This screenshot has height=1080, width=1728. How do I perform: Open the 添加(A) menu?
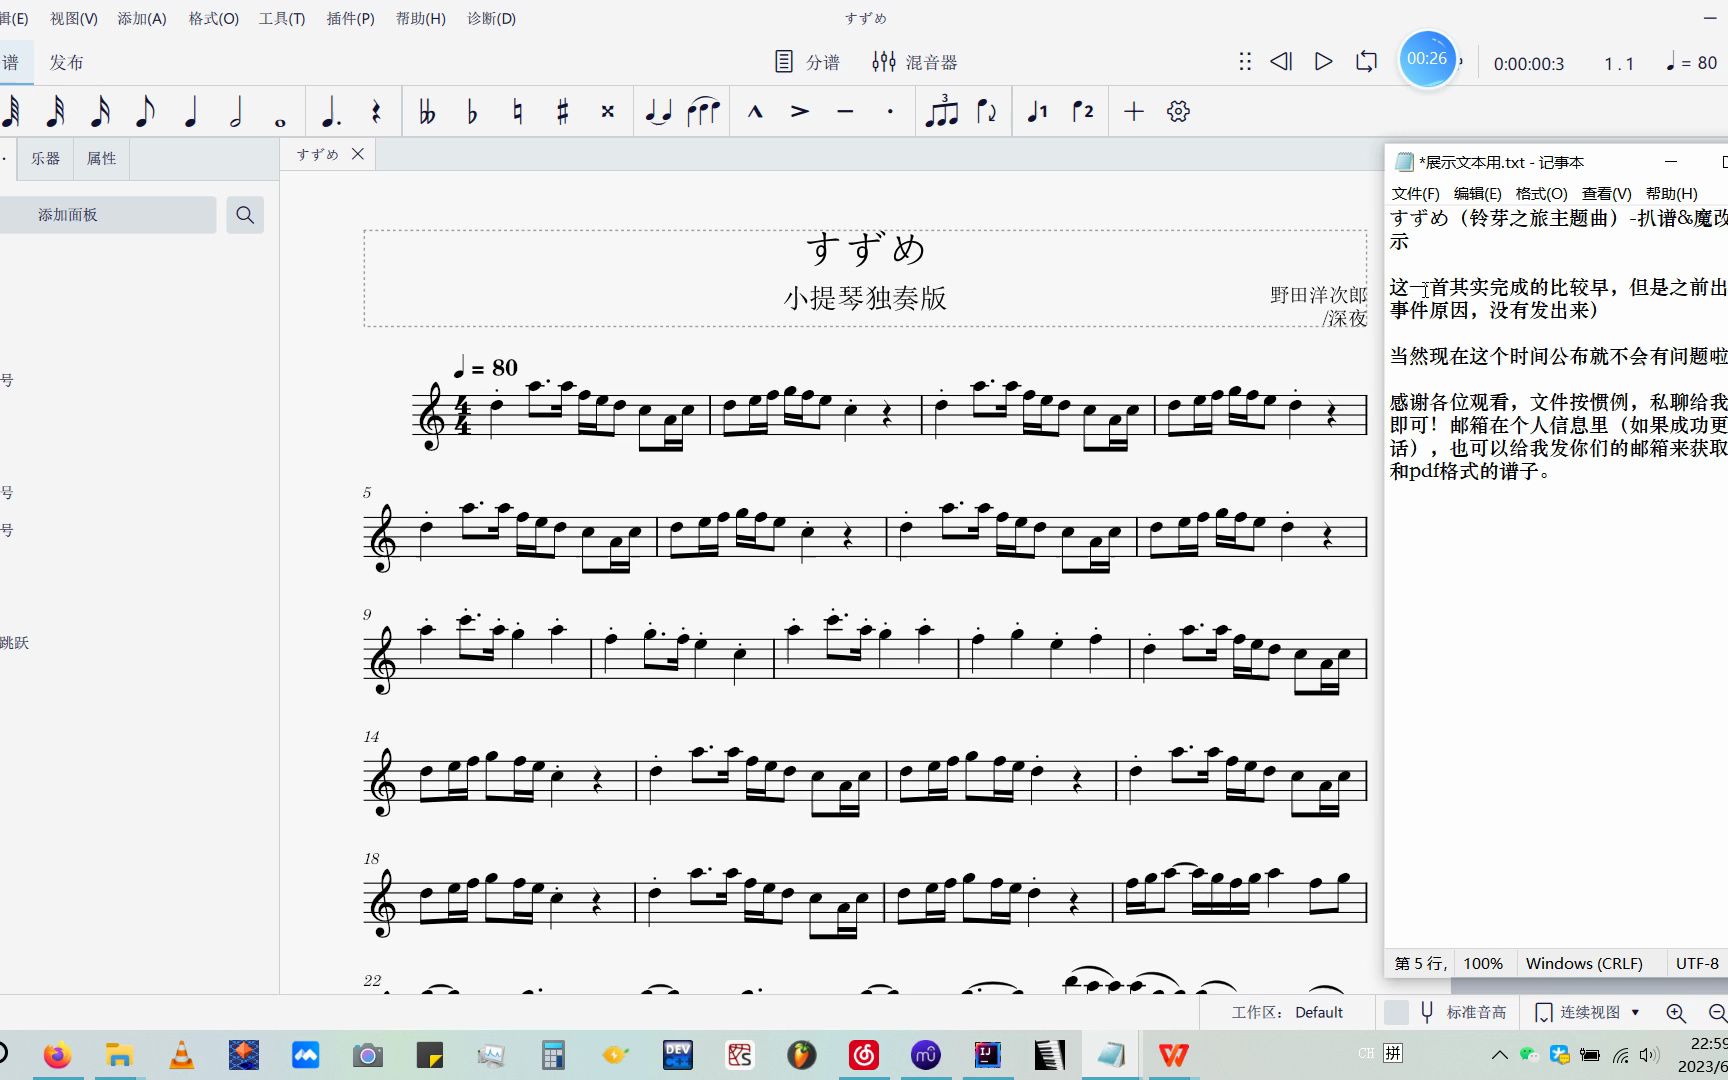click(142, 18)
